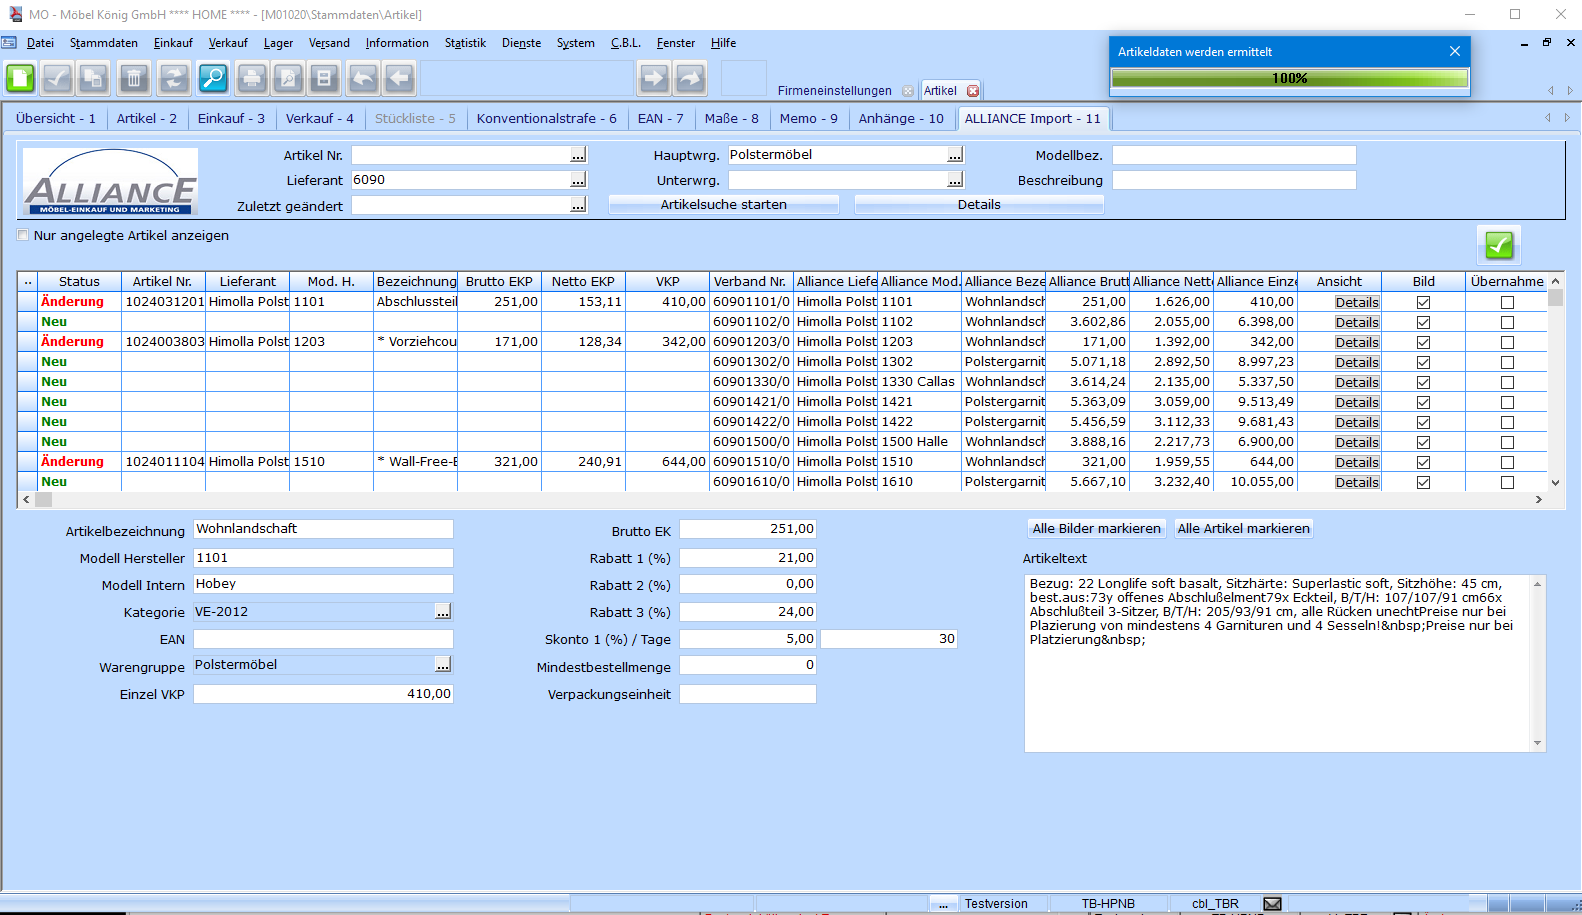The image size is (1582, 915).
Task: Click the green checkmark confirm import button
Action: point(1499,245)
